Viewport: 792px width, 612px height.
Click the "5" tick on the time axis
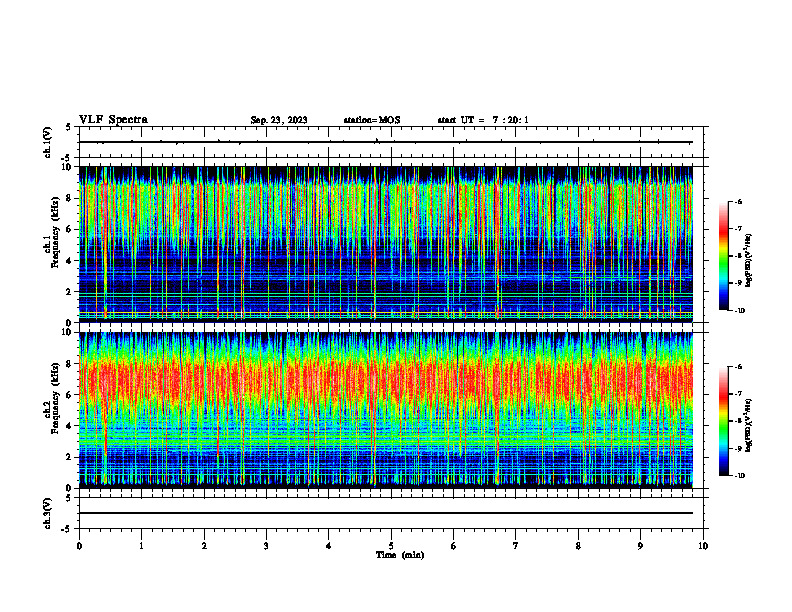[x=391, y=546]
